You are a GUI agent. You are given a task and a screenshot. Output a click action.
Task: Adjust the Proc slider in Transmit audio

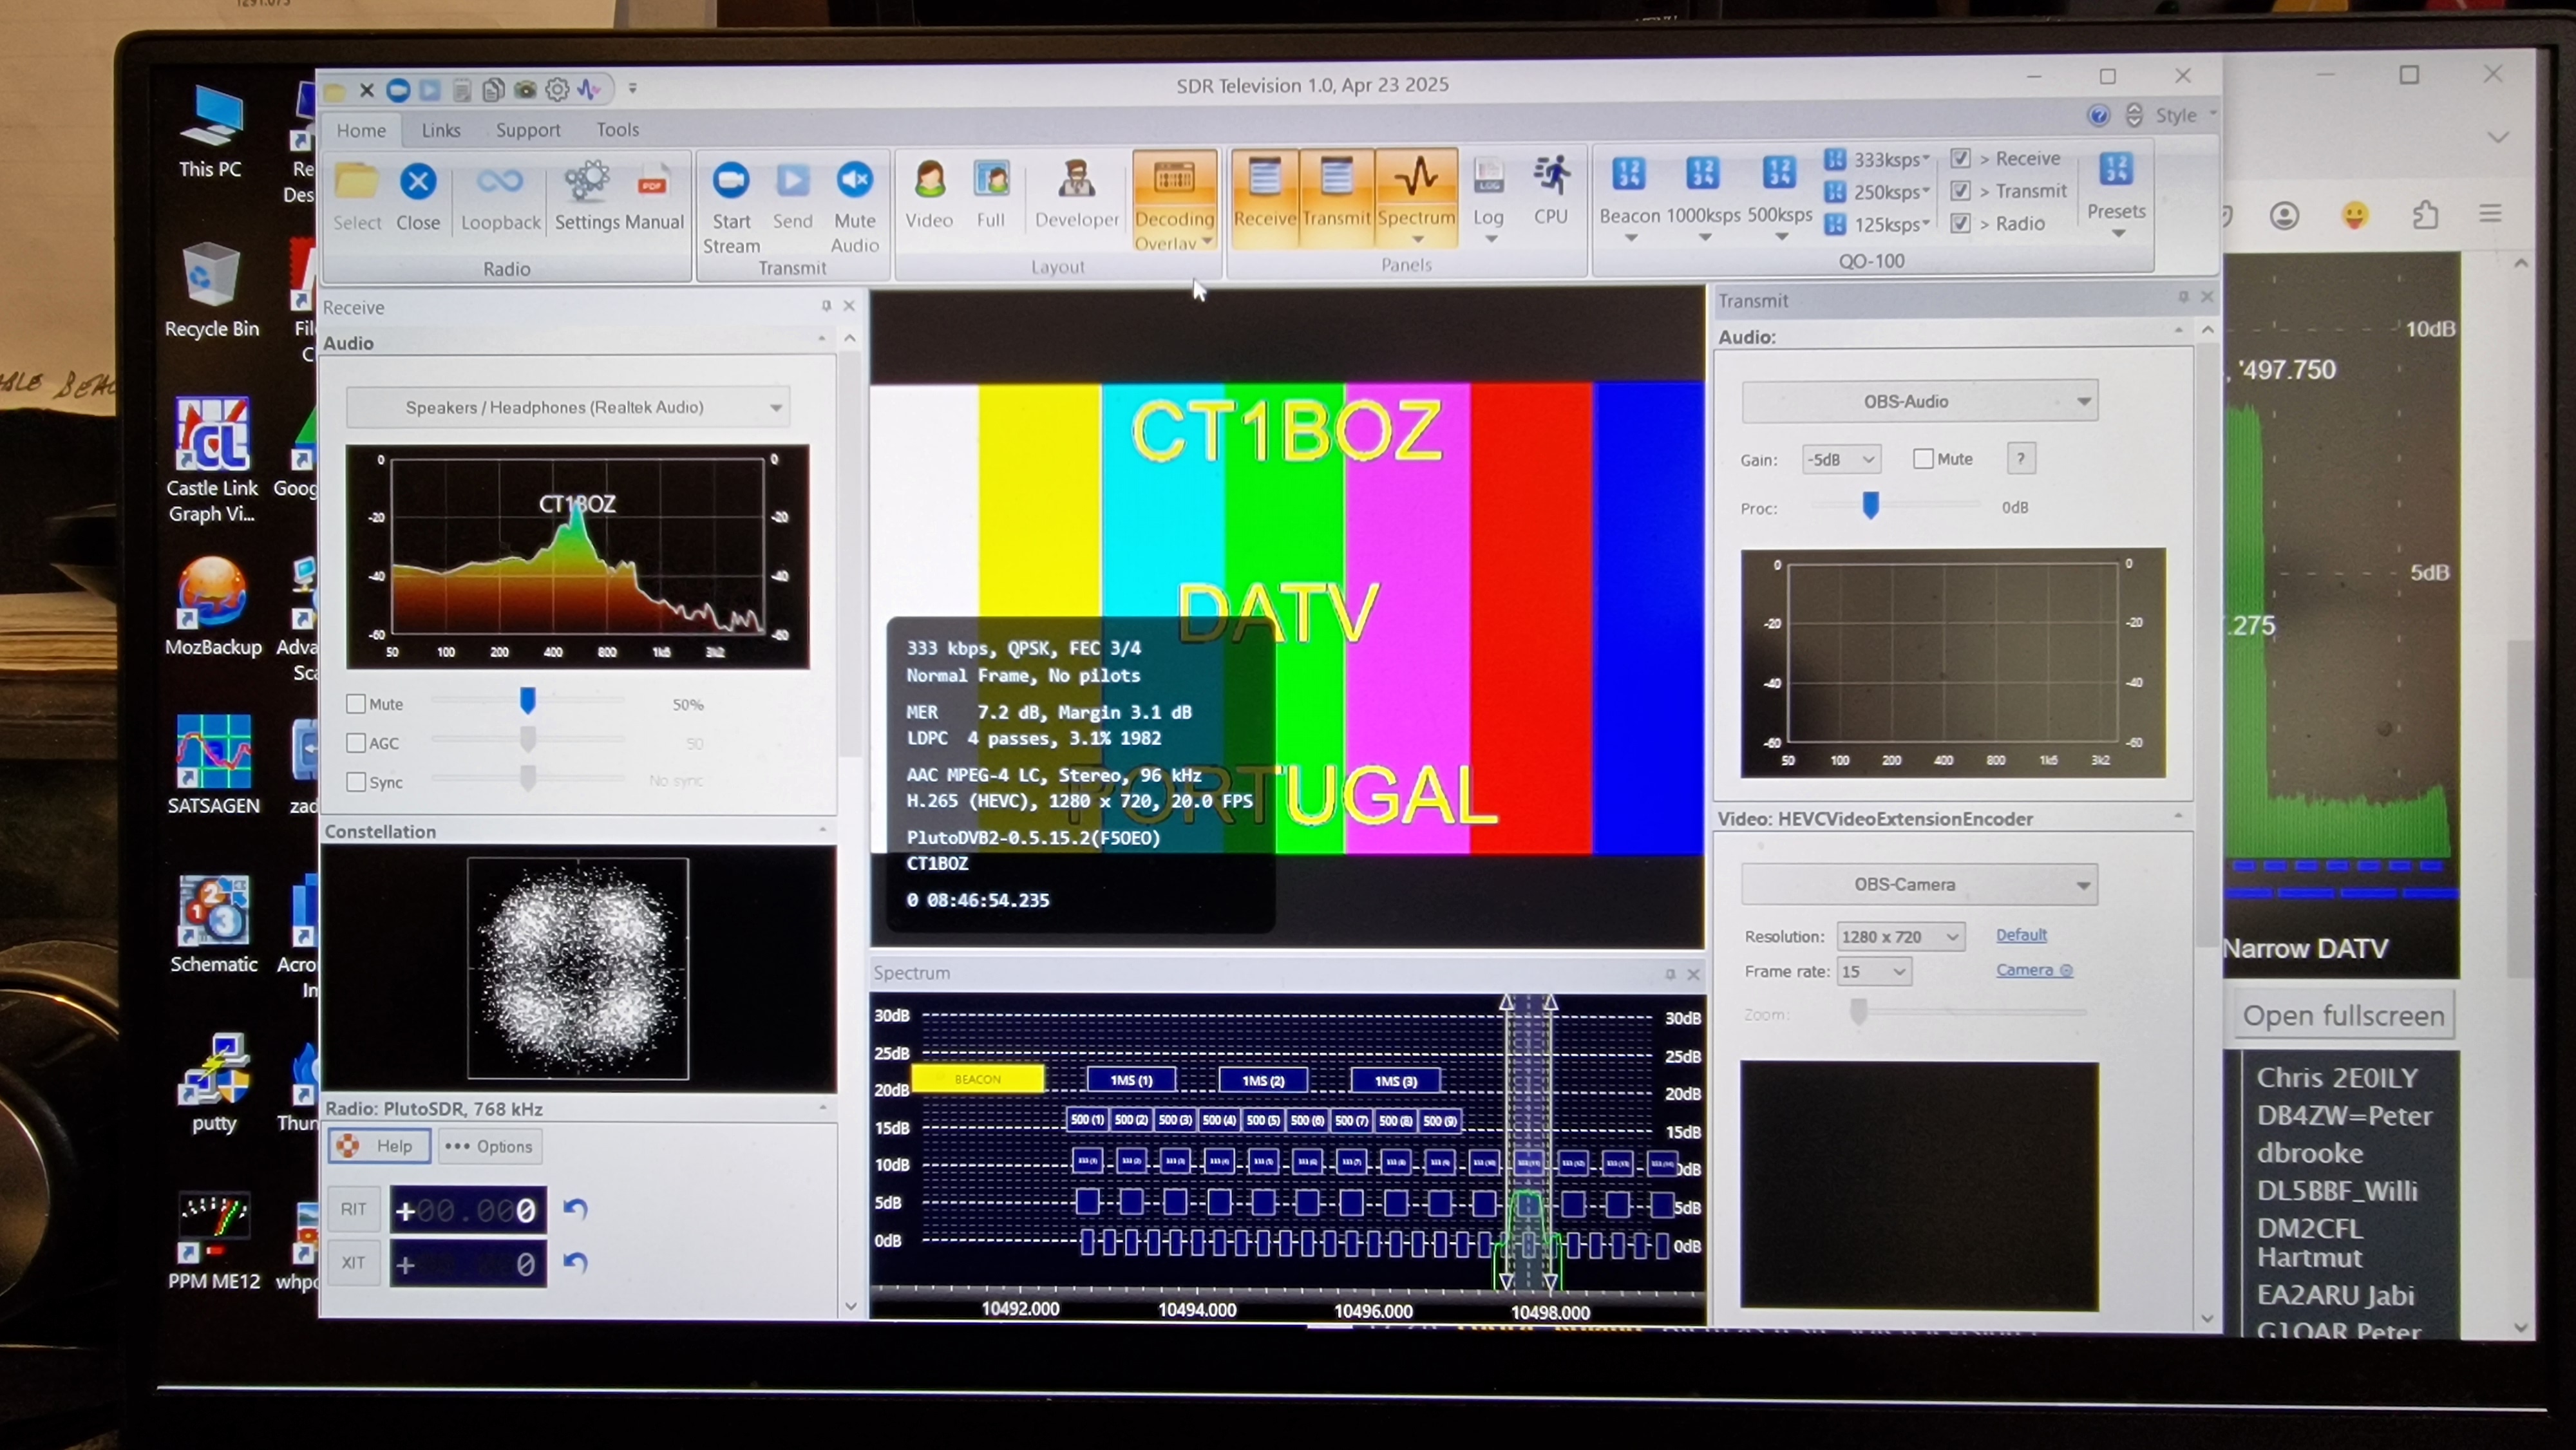tap(1870, 504)
